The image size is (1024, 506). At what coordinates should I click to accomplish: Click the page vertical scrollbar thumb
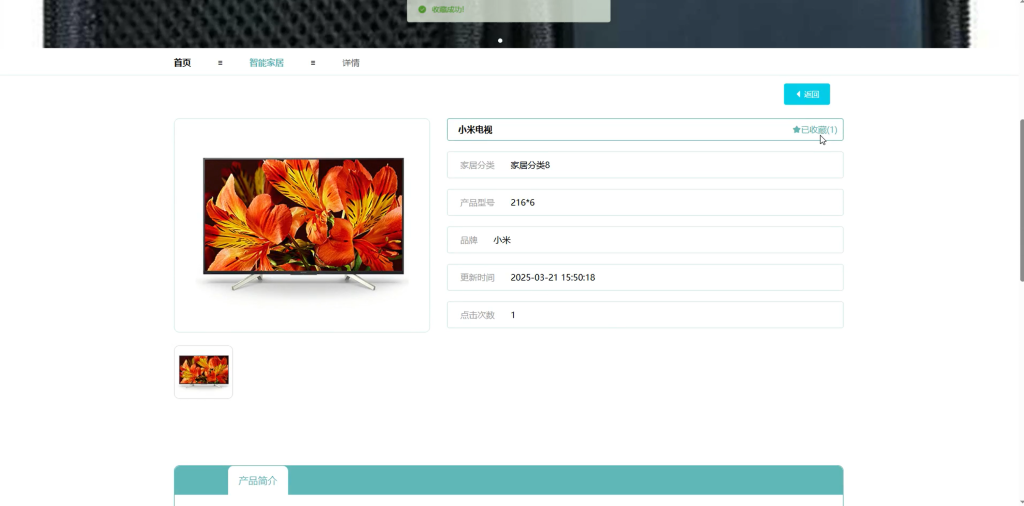tap(1020, 200)
